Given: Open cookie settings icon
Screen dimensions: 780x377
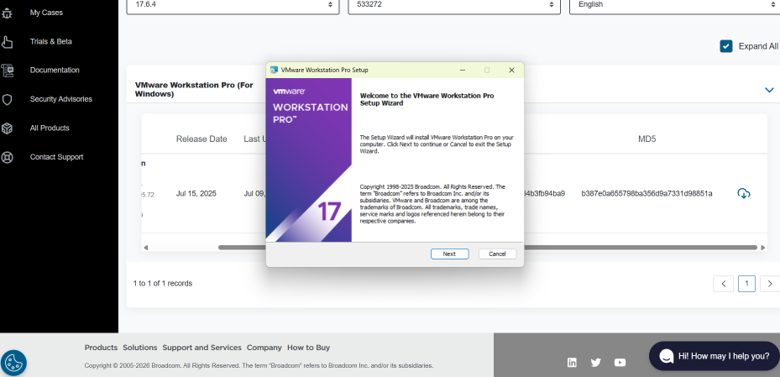Looking at the screenshot, I should click(x=14, y=363).
